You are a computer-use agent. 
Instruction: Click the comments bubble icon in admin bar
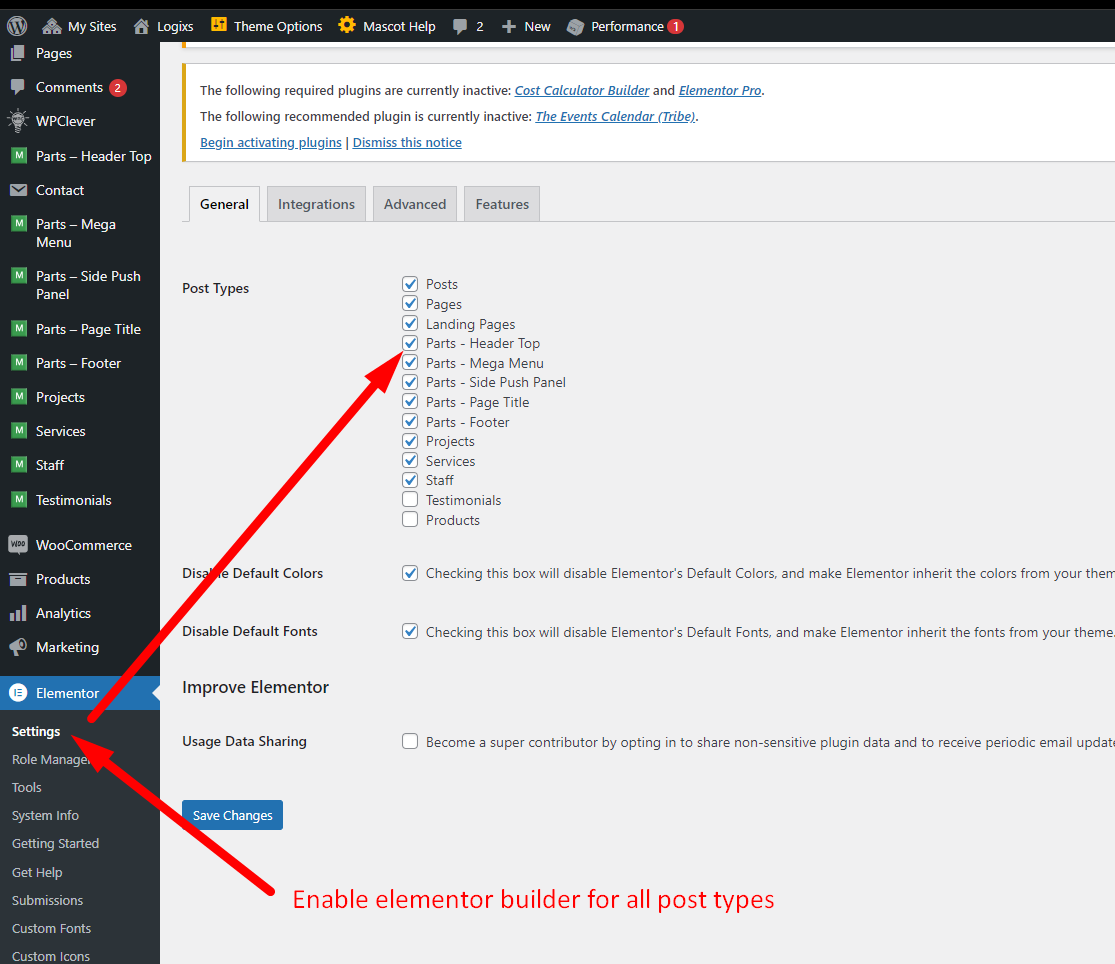[460, 27]
